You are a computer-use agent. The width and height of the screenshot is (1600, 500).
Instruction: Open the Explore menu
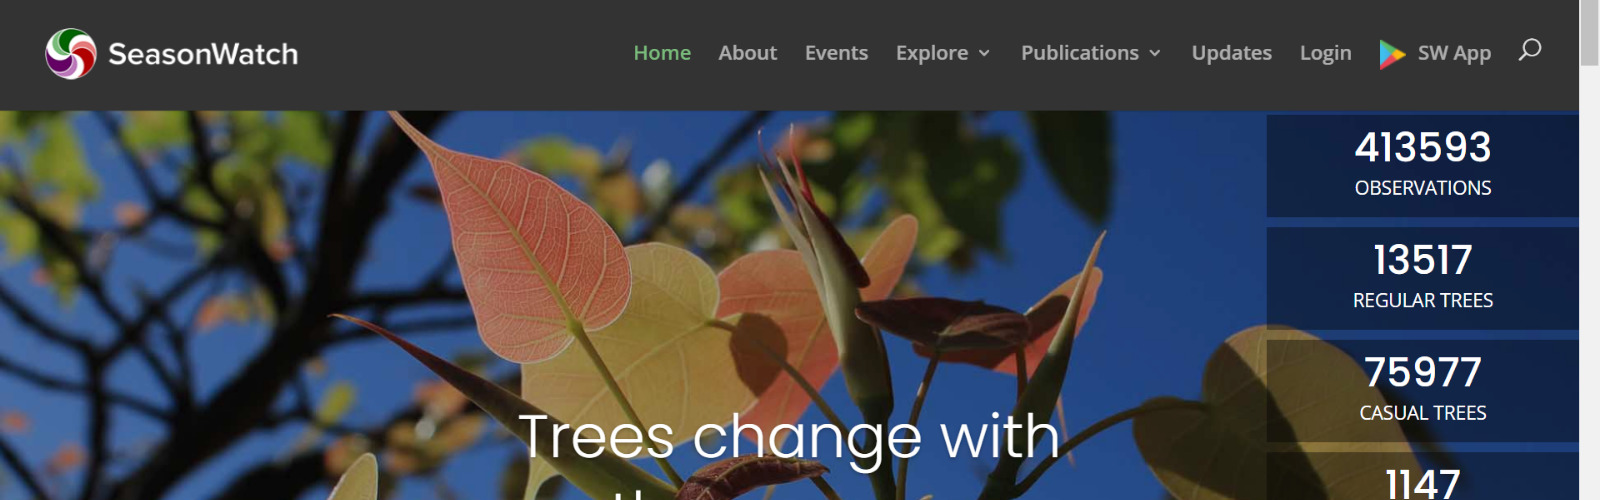(x=932, y=53)
